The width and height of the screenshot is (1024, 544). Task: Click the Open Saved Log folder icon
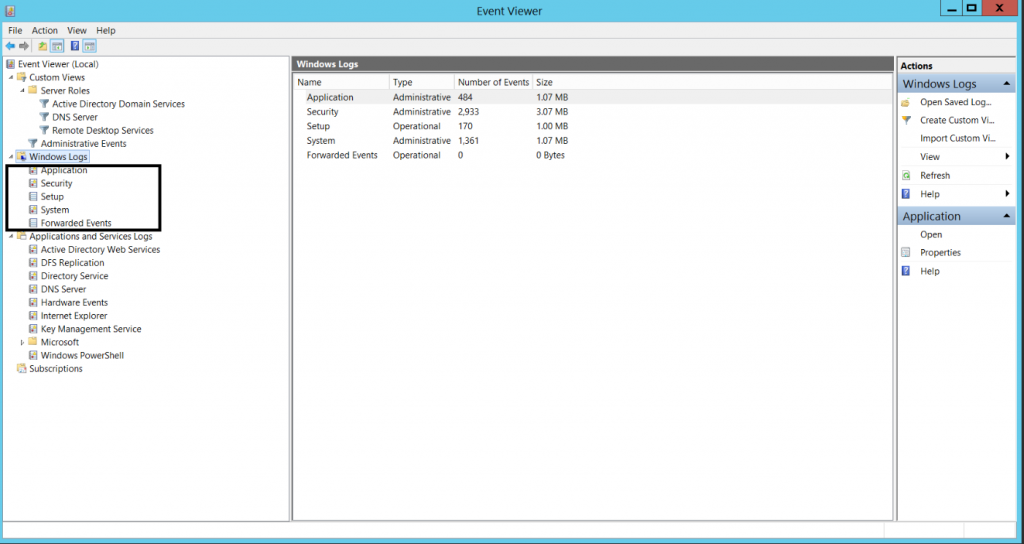[x=906, y=103]
